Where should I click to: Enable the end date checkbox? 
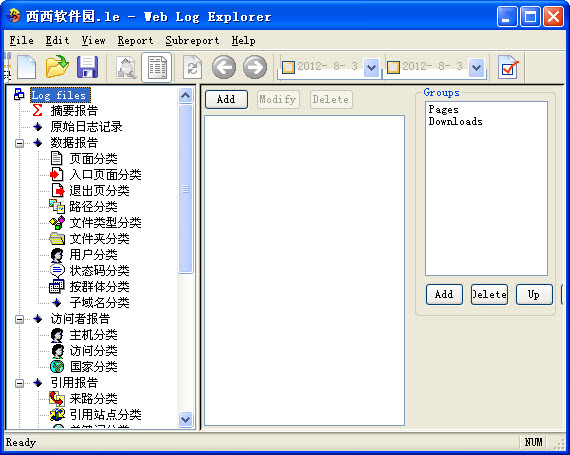(x=393, y=67)
